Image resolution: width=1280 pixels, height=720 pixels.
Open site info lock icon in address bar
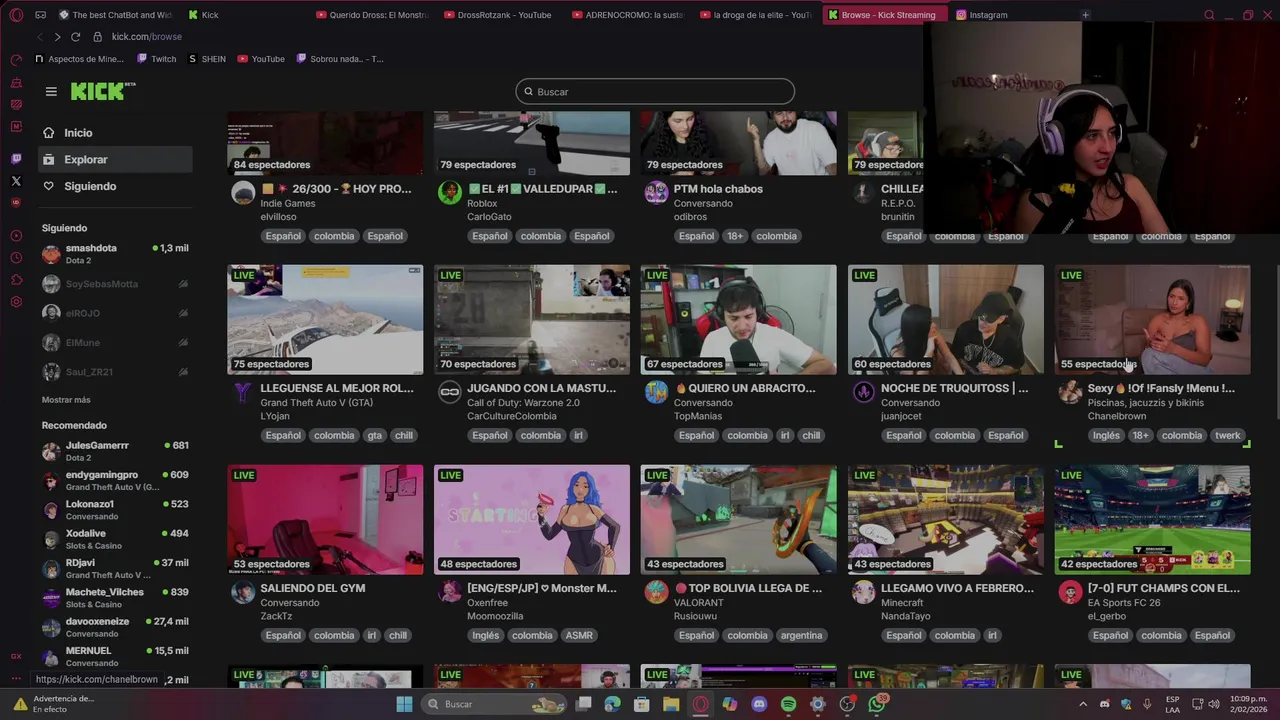tap(97, 37)
